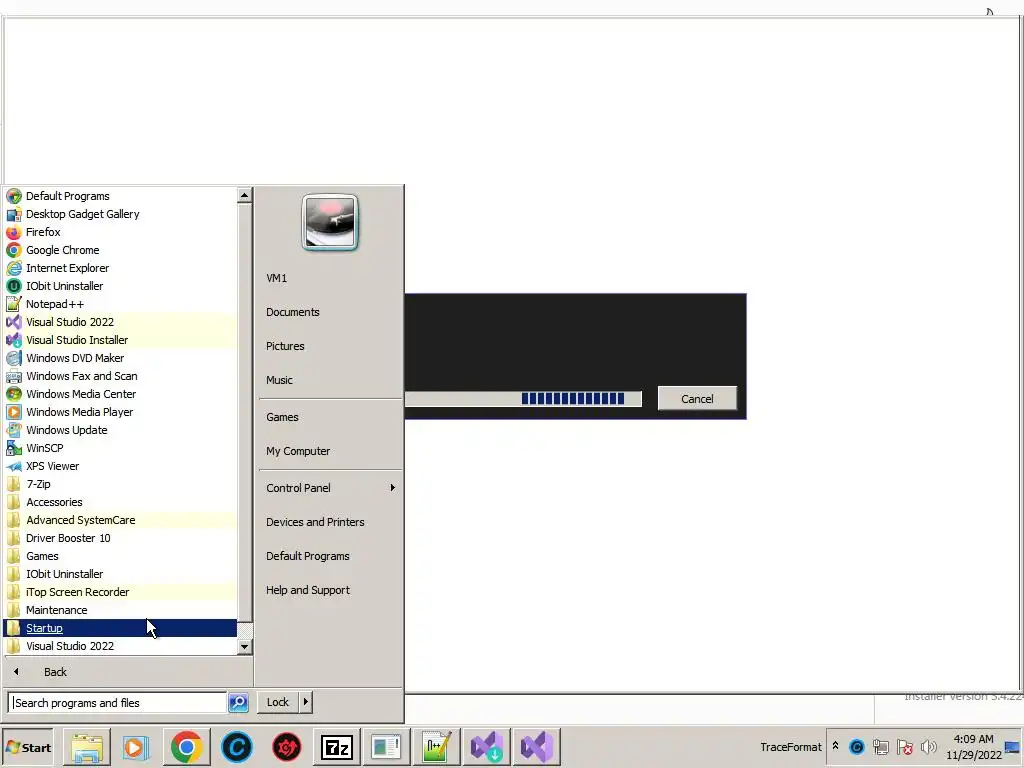Switch to Visual Studio 2022 taskbar button
Image resolution: width=1024 pixels, height=768 pixels.
pos(537,747)
